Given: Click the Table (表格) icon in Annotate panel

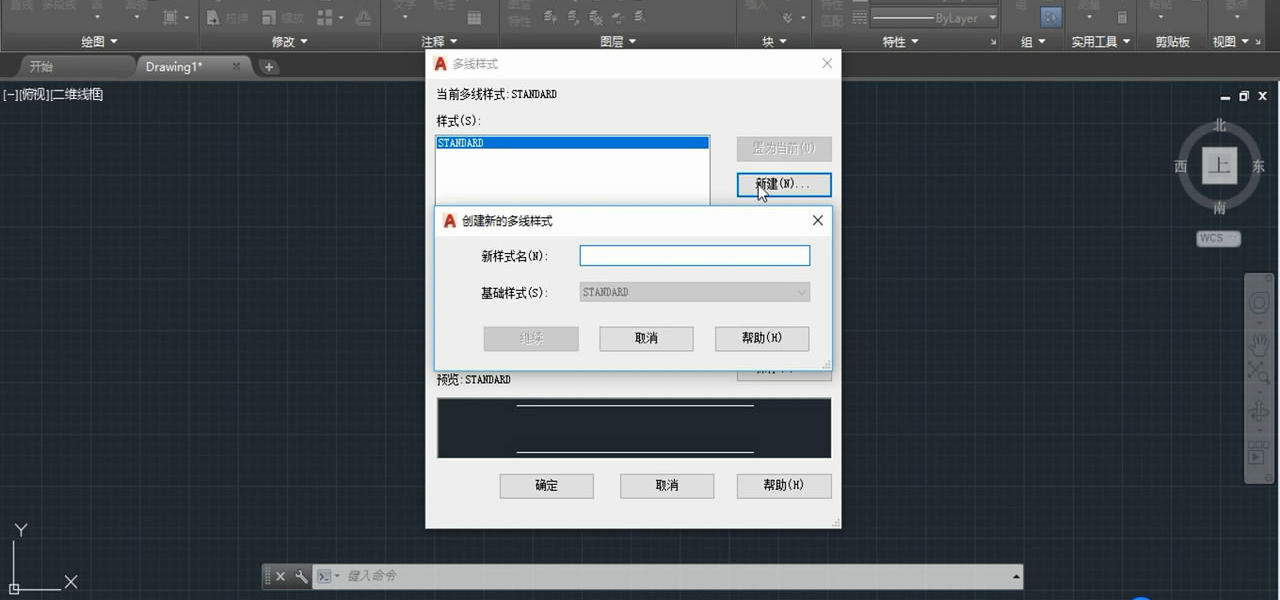Looking at the screenshot, I should coord(474,19).
